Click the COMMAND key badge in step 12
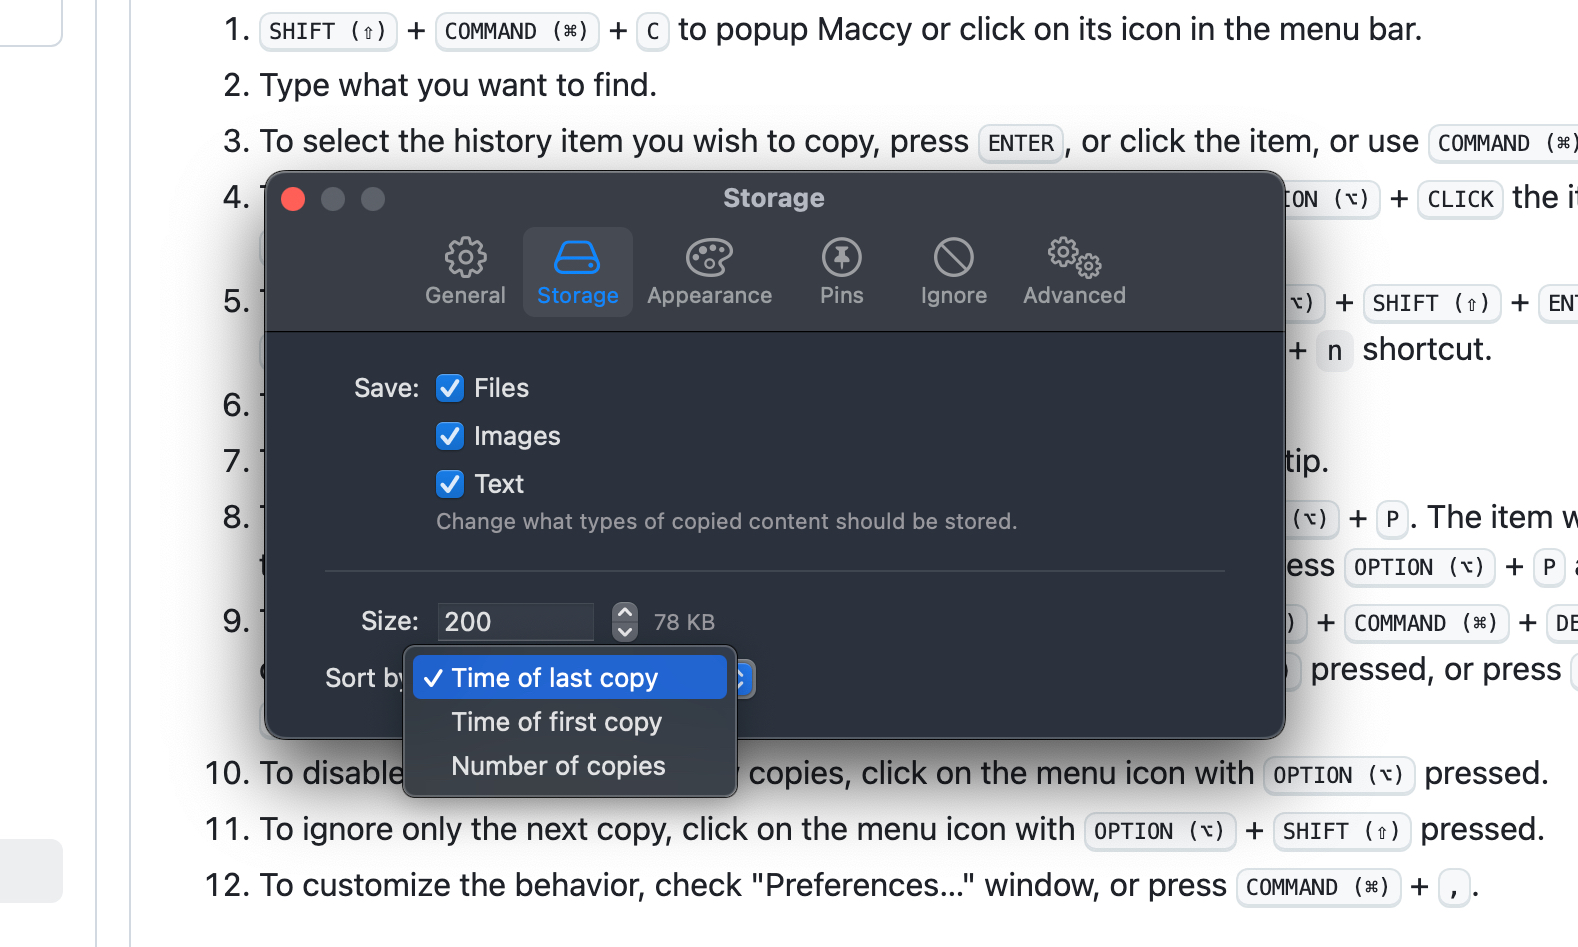Image resolution: width=1578 pixels, height=947 pixels. click(1318, 886)
